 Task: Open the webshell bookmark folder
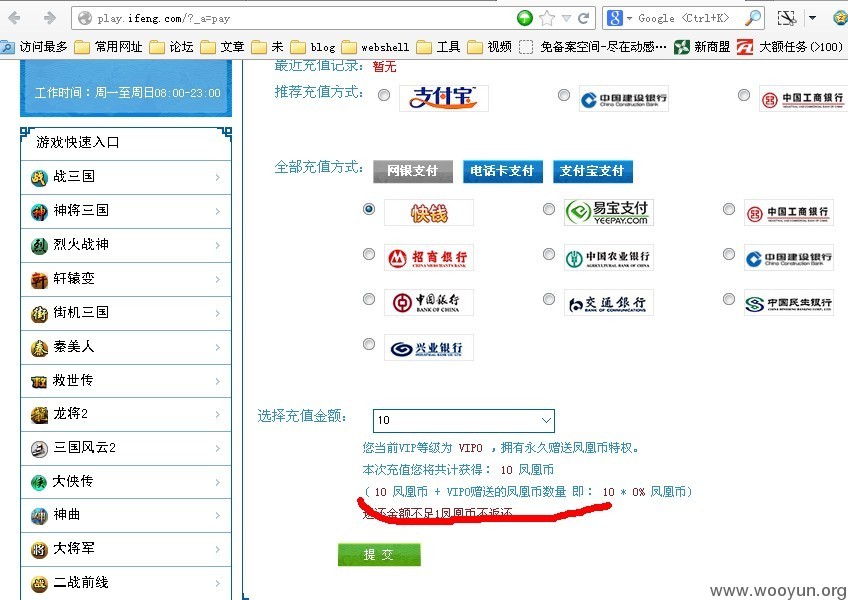click(x=375, y=47)
